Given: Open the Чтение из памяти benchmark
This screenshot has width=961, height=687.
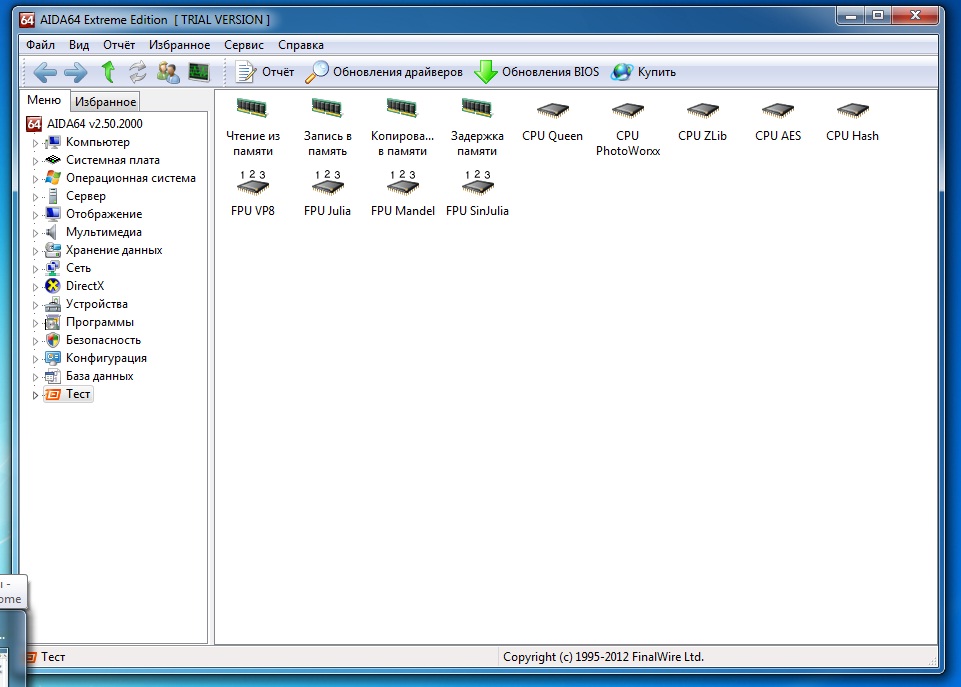Looking at the screenshot, I should (253, 127).
